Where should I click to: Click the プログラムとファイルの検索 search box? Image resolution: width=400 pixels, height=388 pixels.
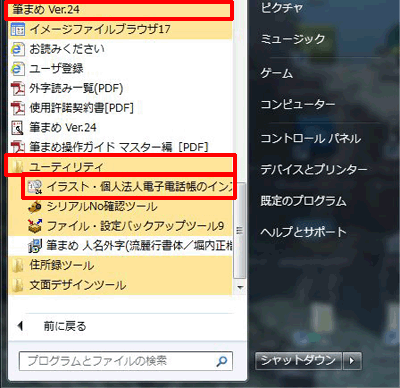click(x=126, y=361)
